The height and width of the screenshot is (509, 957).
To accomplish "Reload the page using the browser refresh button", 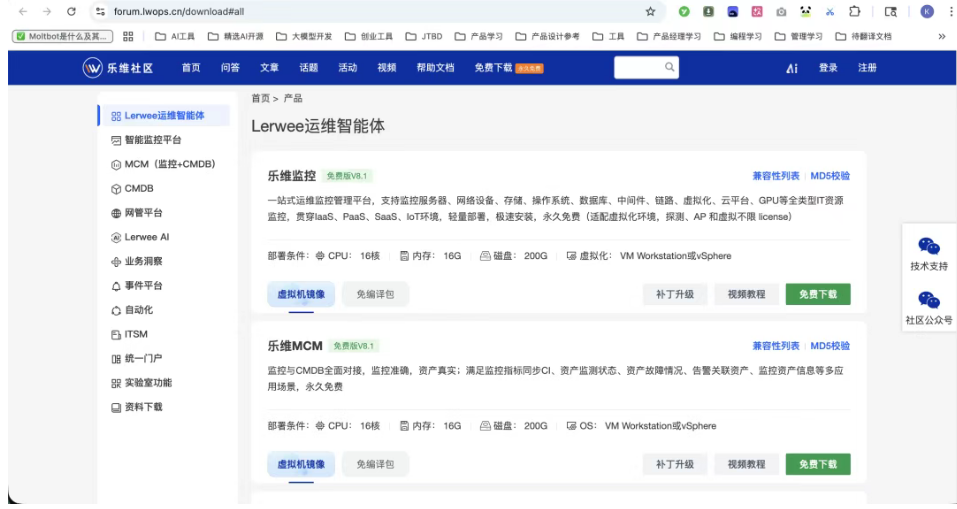I will 71,12.
